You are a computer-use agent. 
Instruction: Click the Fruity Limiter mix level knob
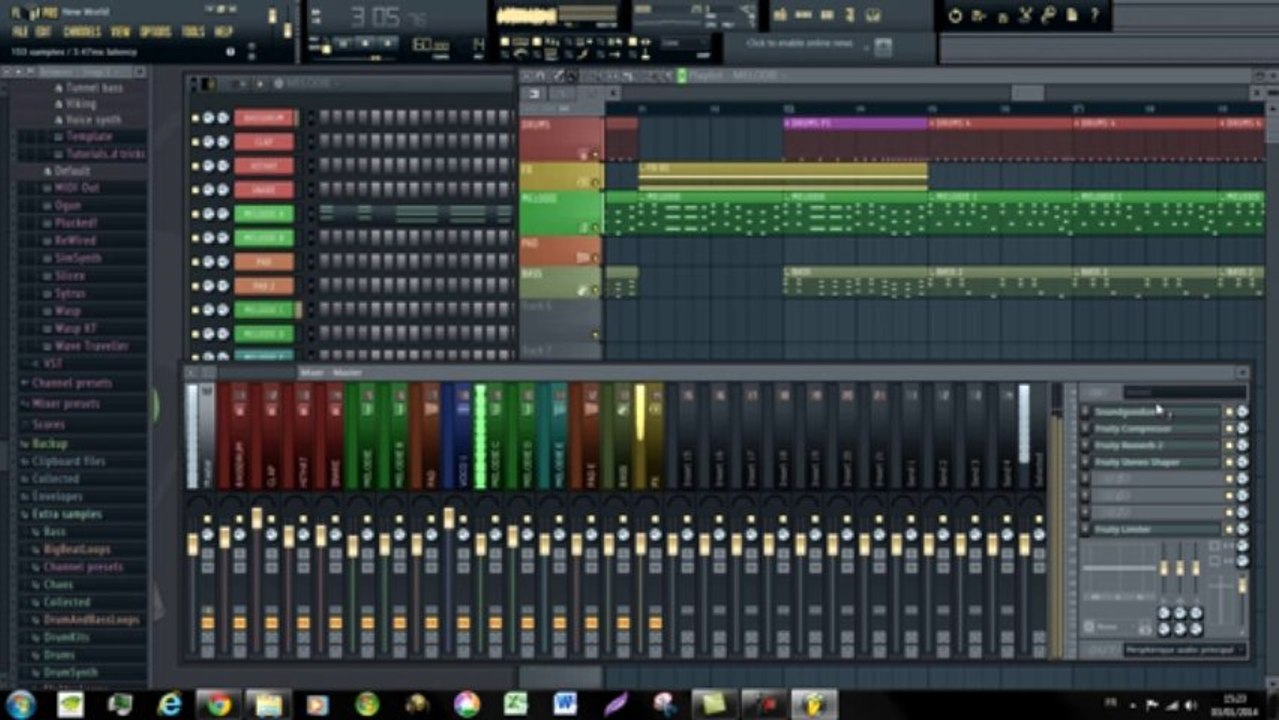pyautogui.click(x=1242, y=529)
